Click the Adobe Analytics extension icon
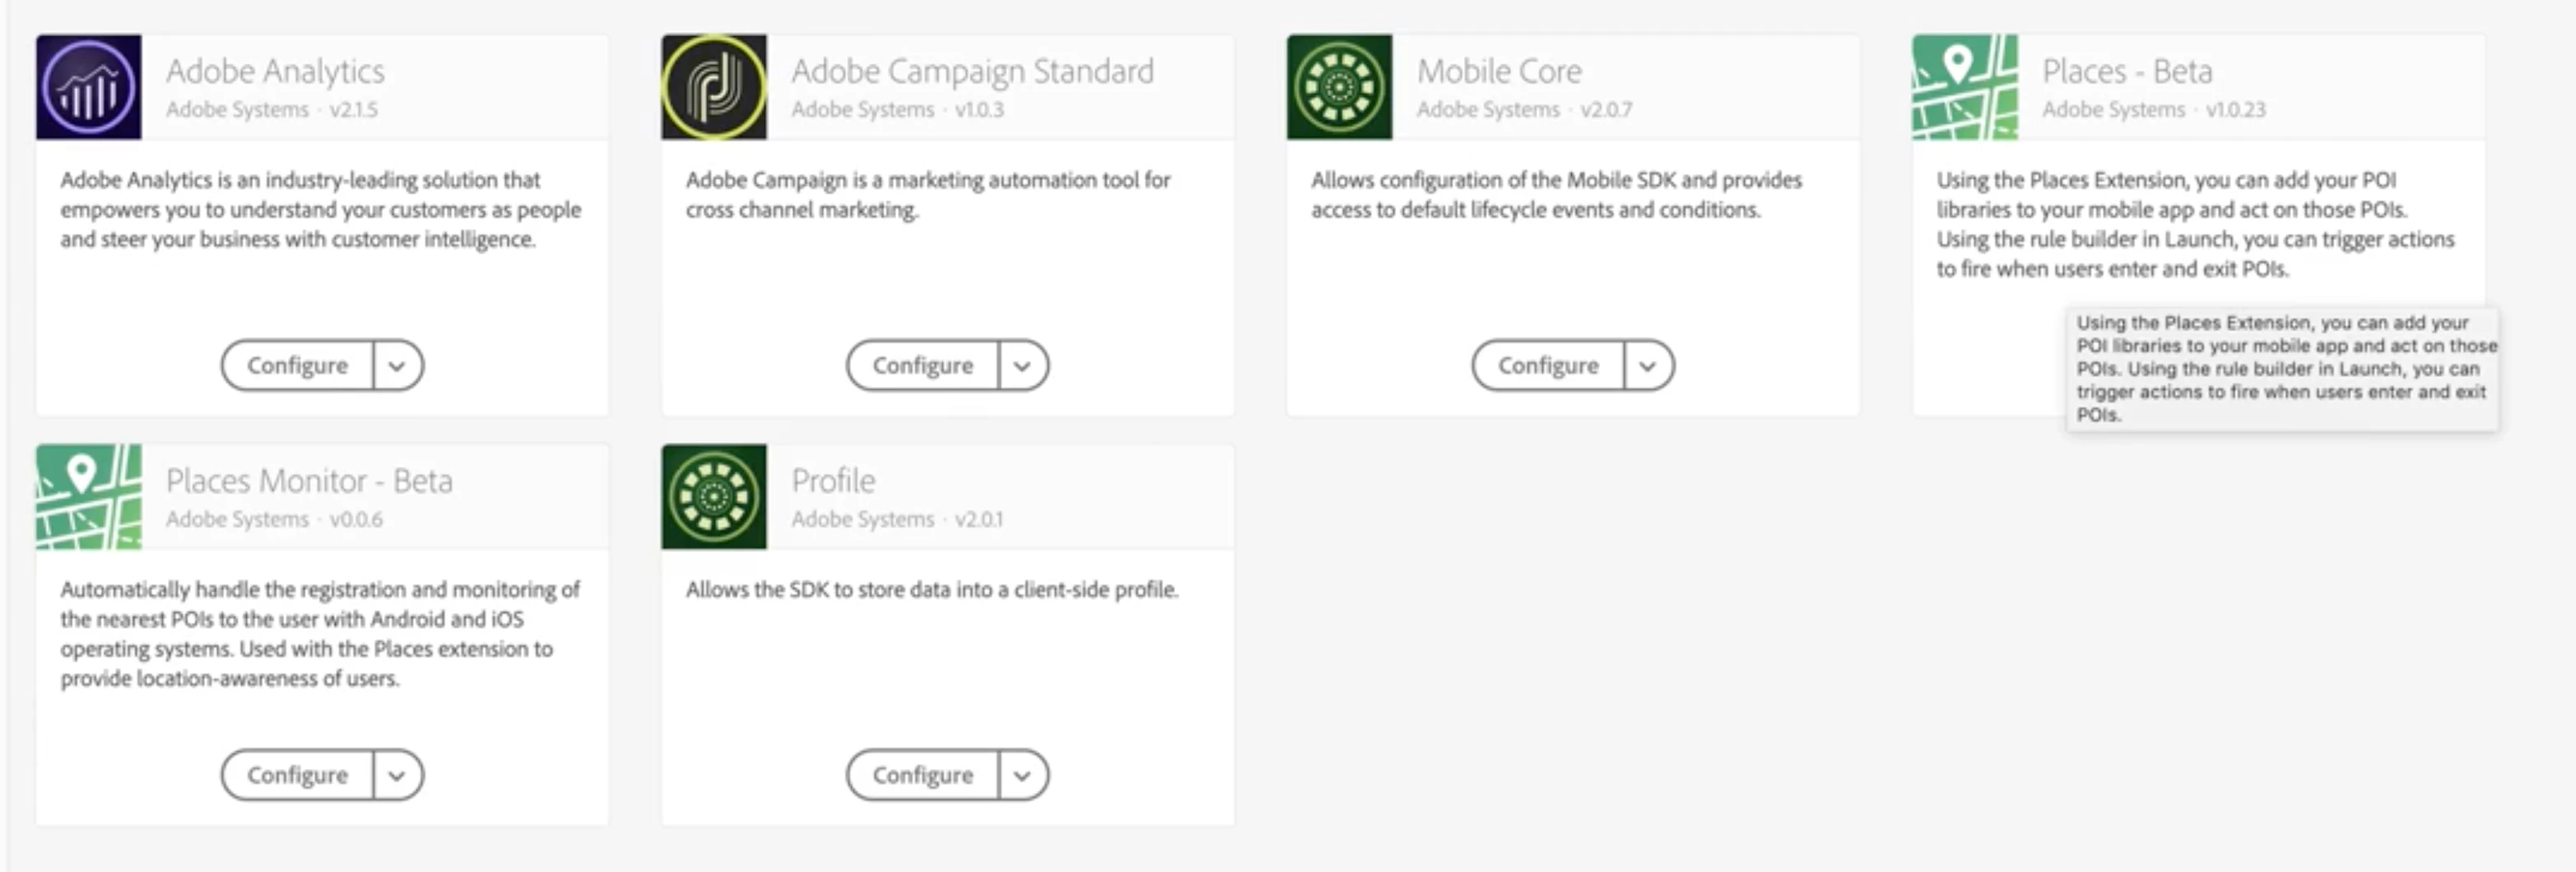 point(88,87)
